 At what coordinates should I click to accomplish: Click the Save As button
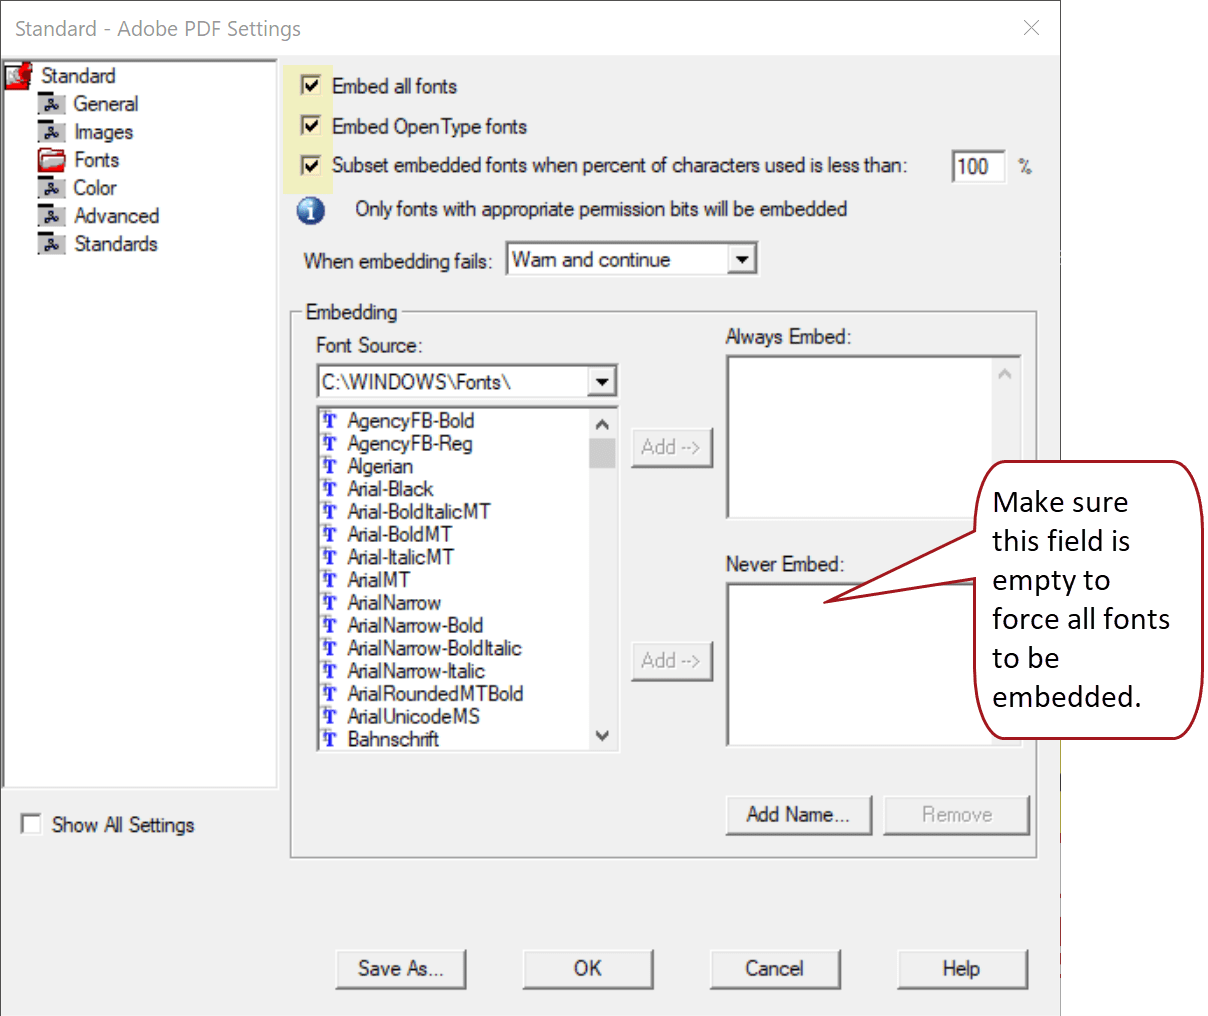coord(400,968)
